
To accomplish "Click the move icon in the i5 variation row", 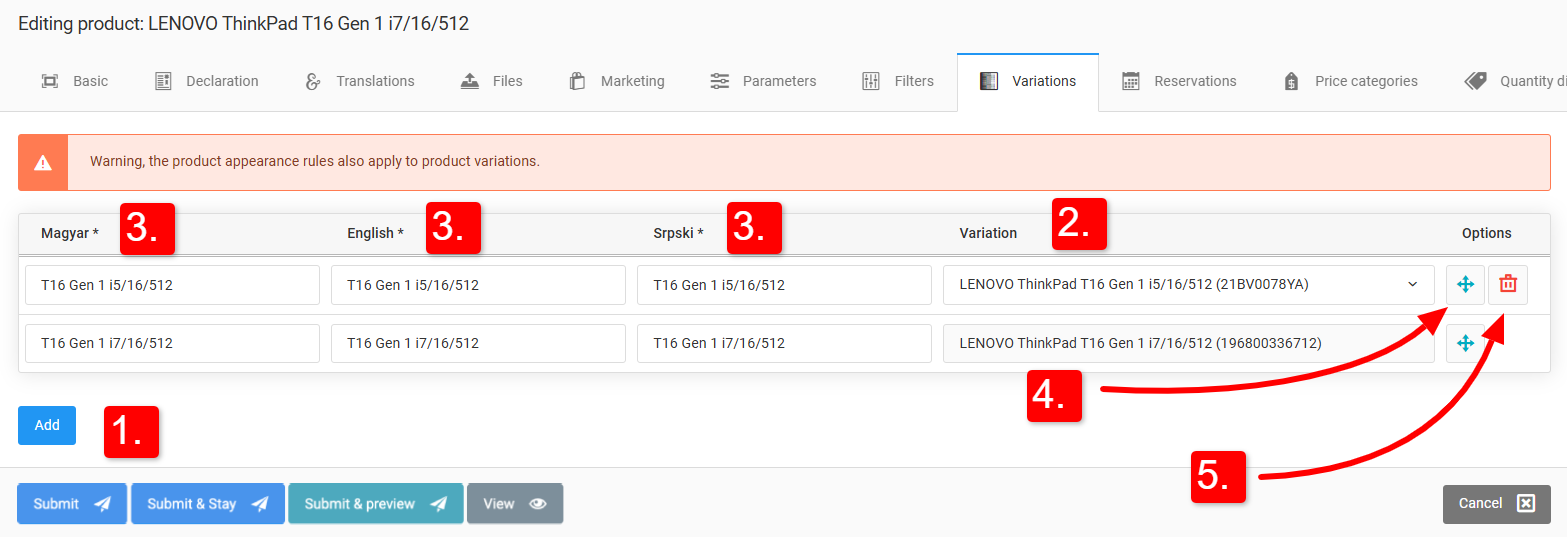I will coord(1465,285).
